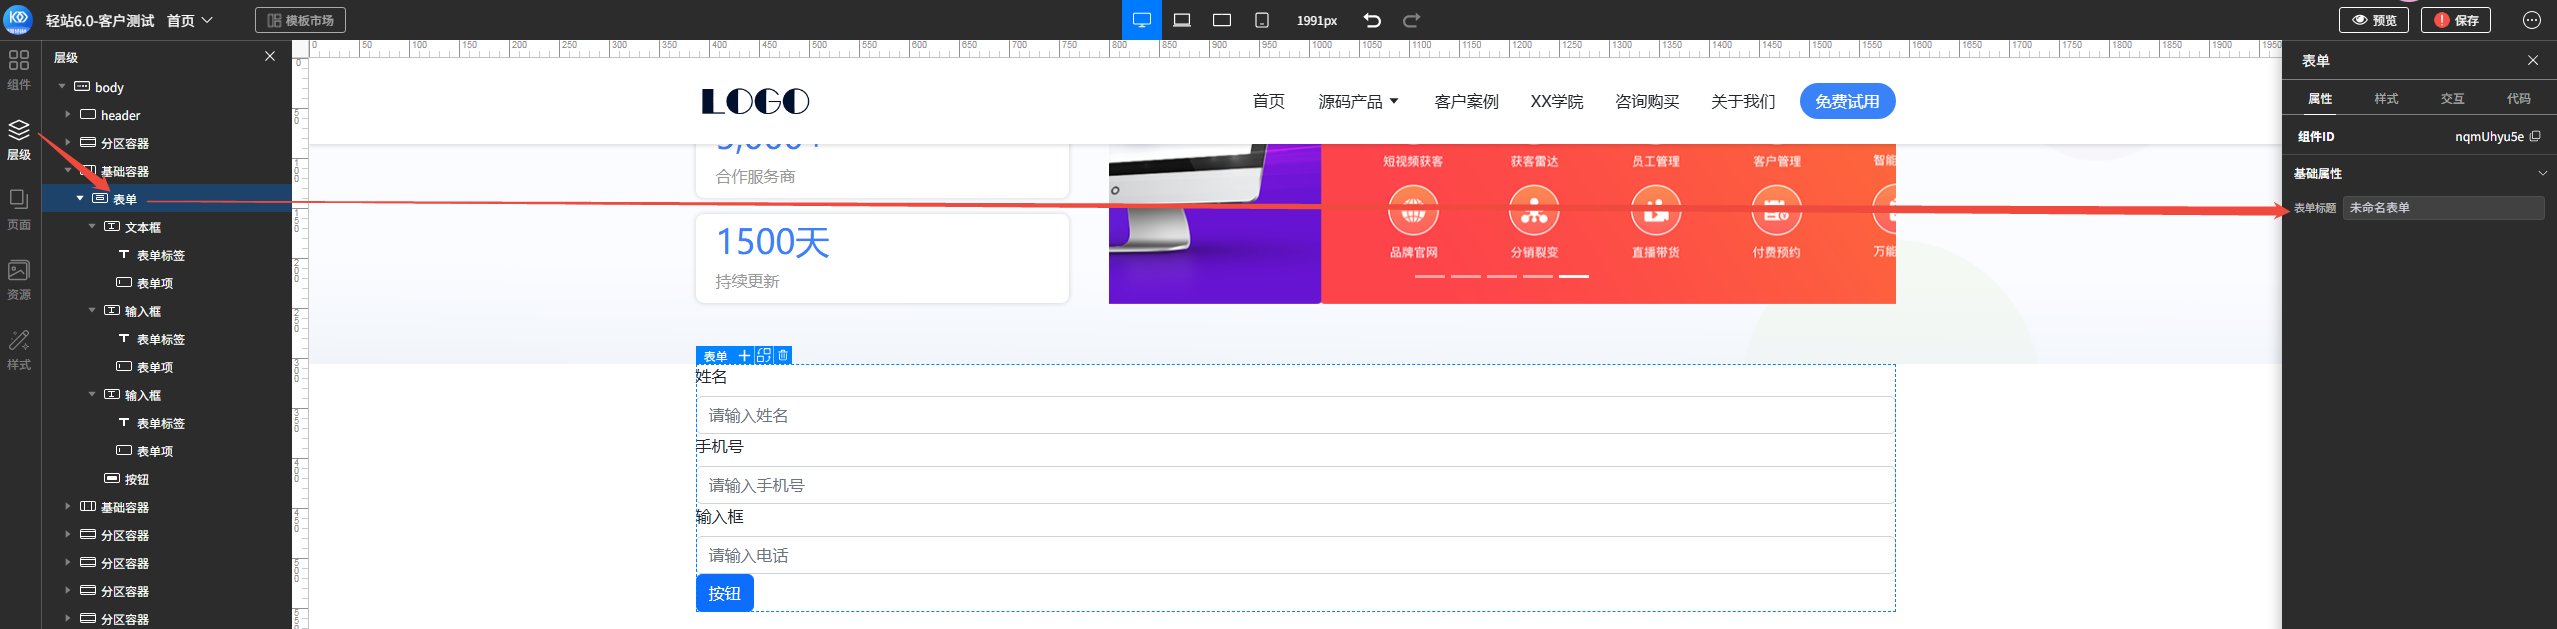The height and width of the screenshot is (629, 2557).
Task: Click the 付费预约 carousel icon
Action: (1776, 211)
